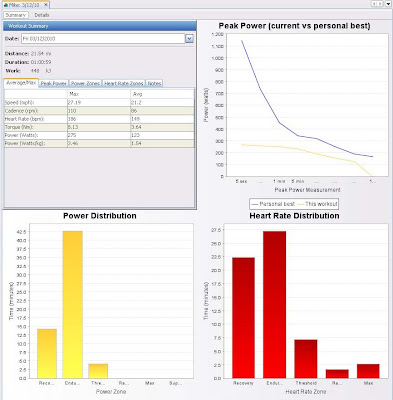Open the Notes tab
This screenshot has width=393, height=400.
154,83
